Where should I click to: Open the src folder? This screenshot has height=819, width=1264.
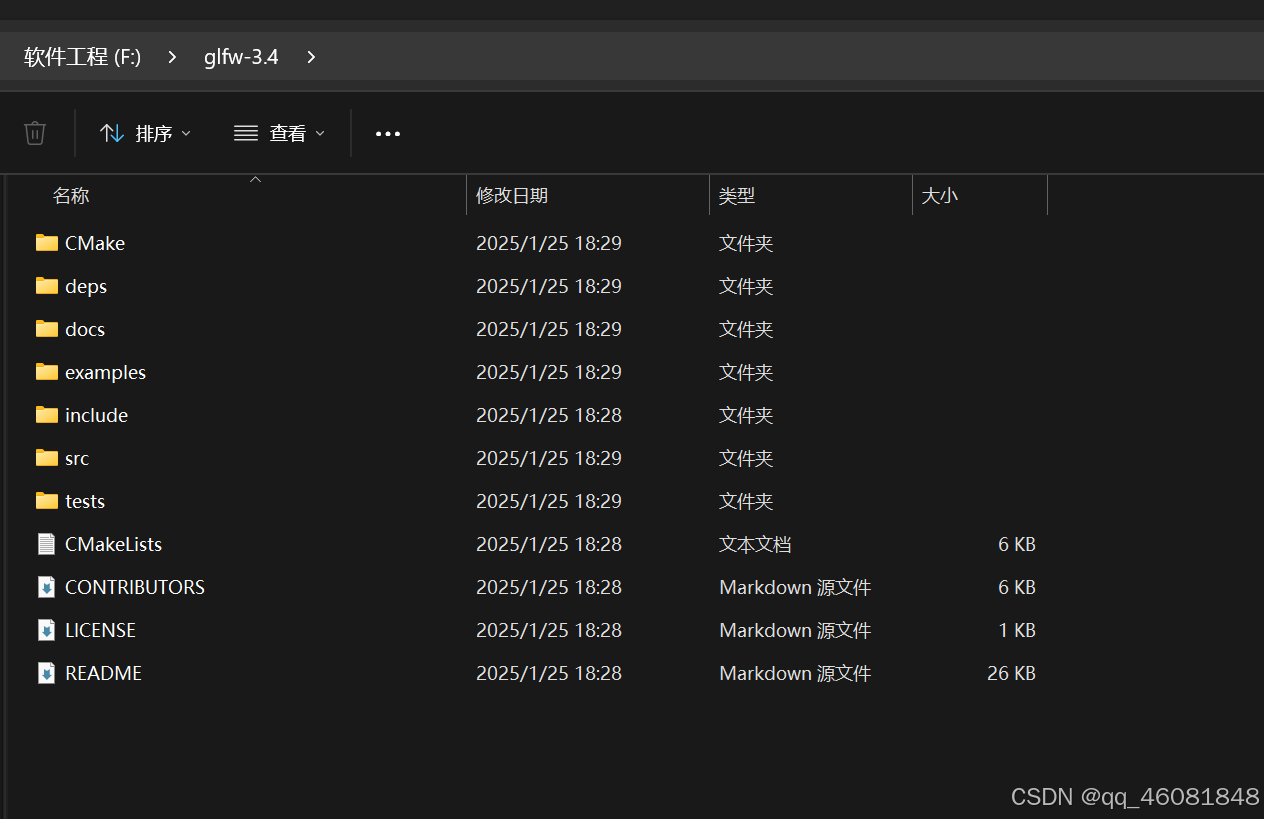click(76, 458)
